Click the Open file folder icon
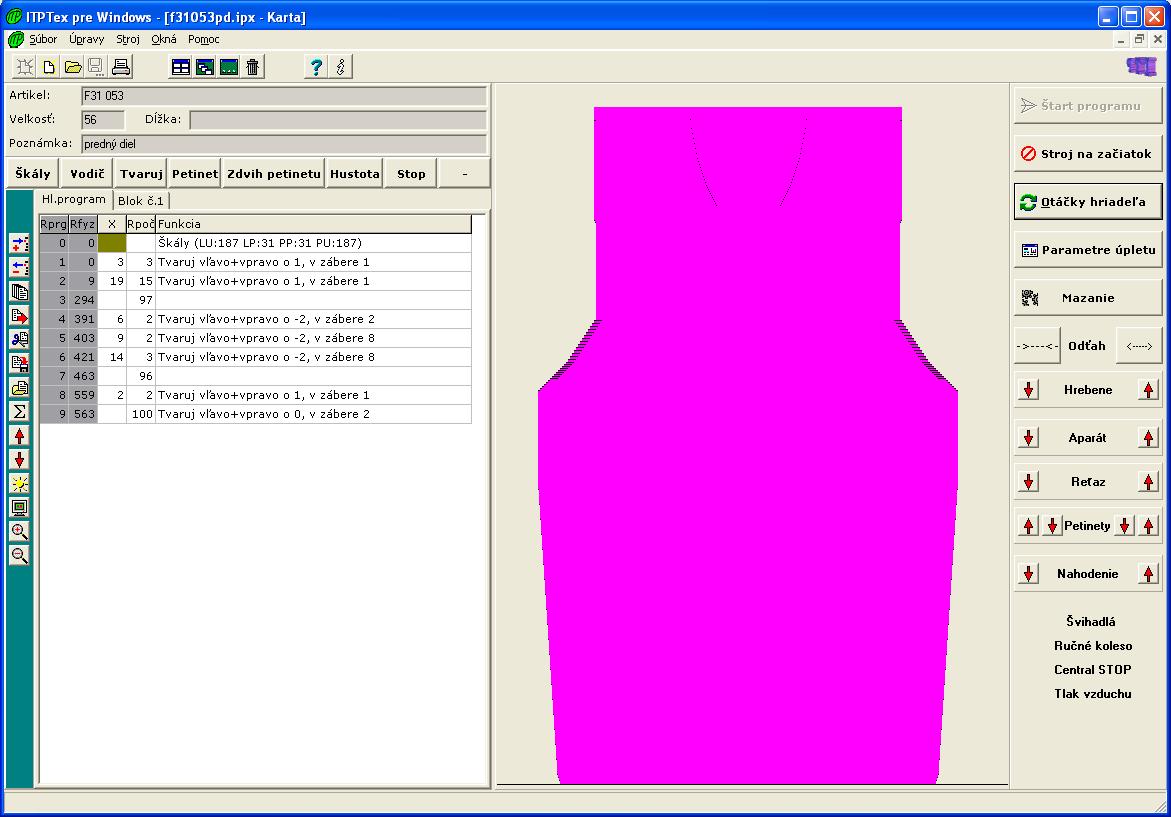The height and width of the screenshot is (817, 1171). [72, 67]
